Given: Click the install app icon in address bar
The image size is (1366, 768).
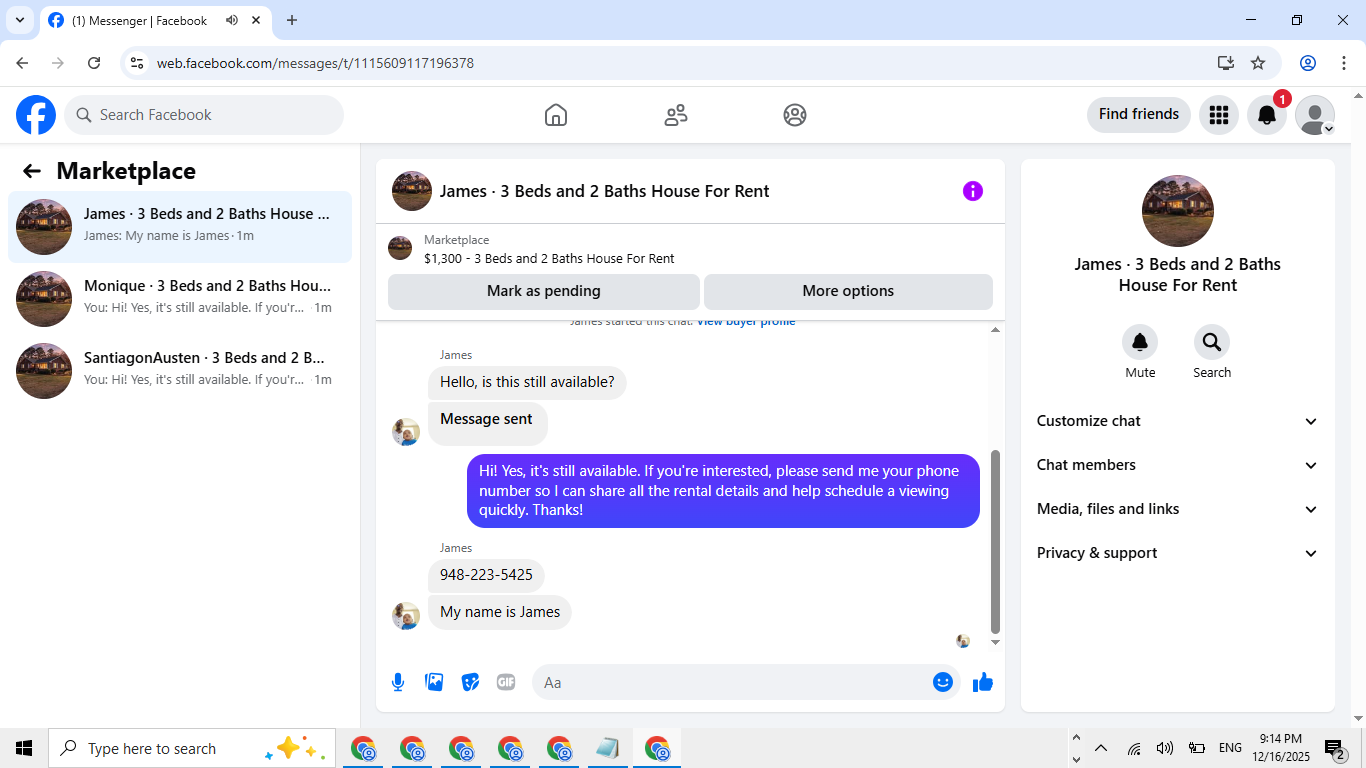Looking at the screenshot, I should [1226, 63].
